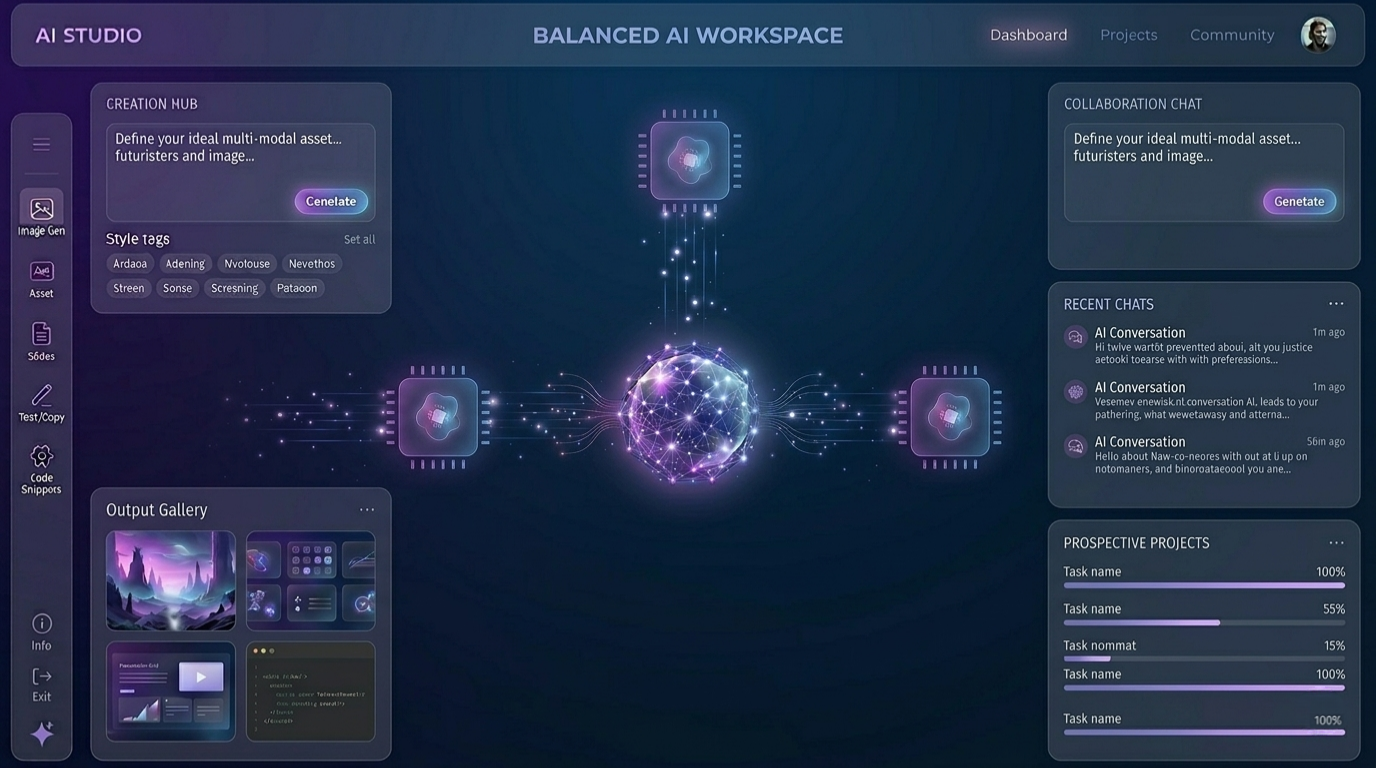Toggle the Scresning style tag
The image size is (1376, 768).
point(234,288)
